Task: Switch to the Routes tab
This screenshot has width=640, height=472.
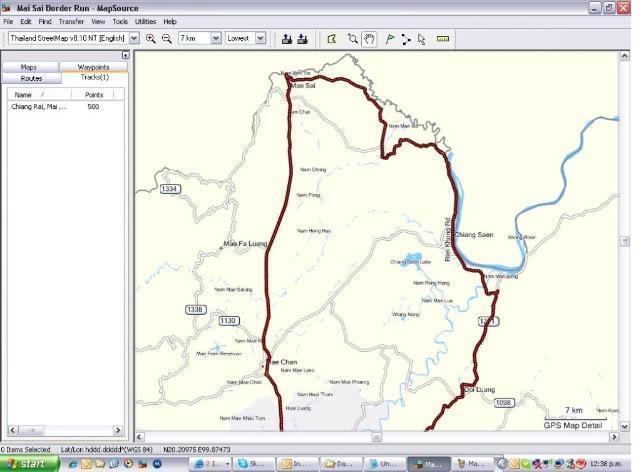Action: pos(31,78)
